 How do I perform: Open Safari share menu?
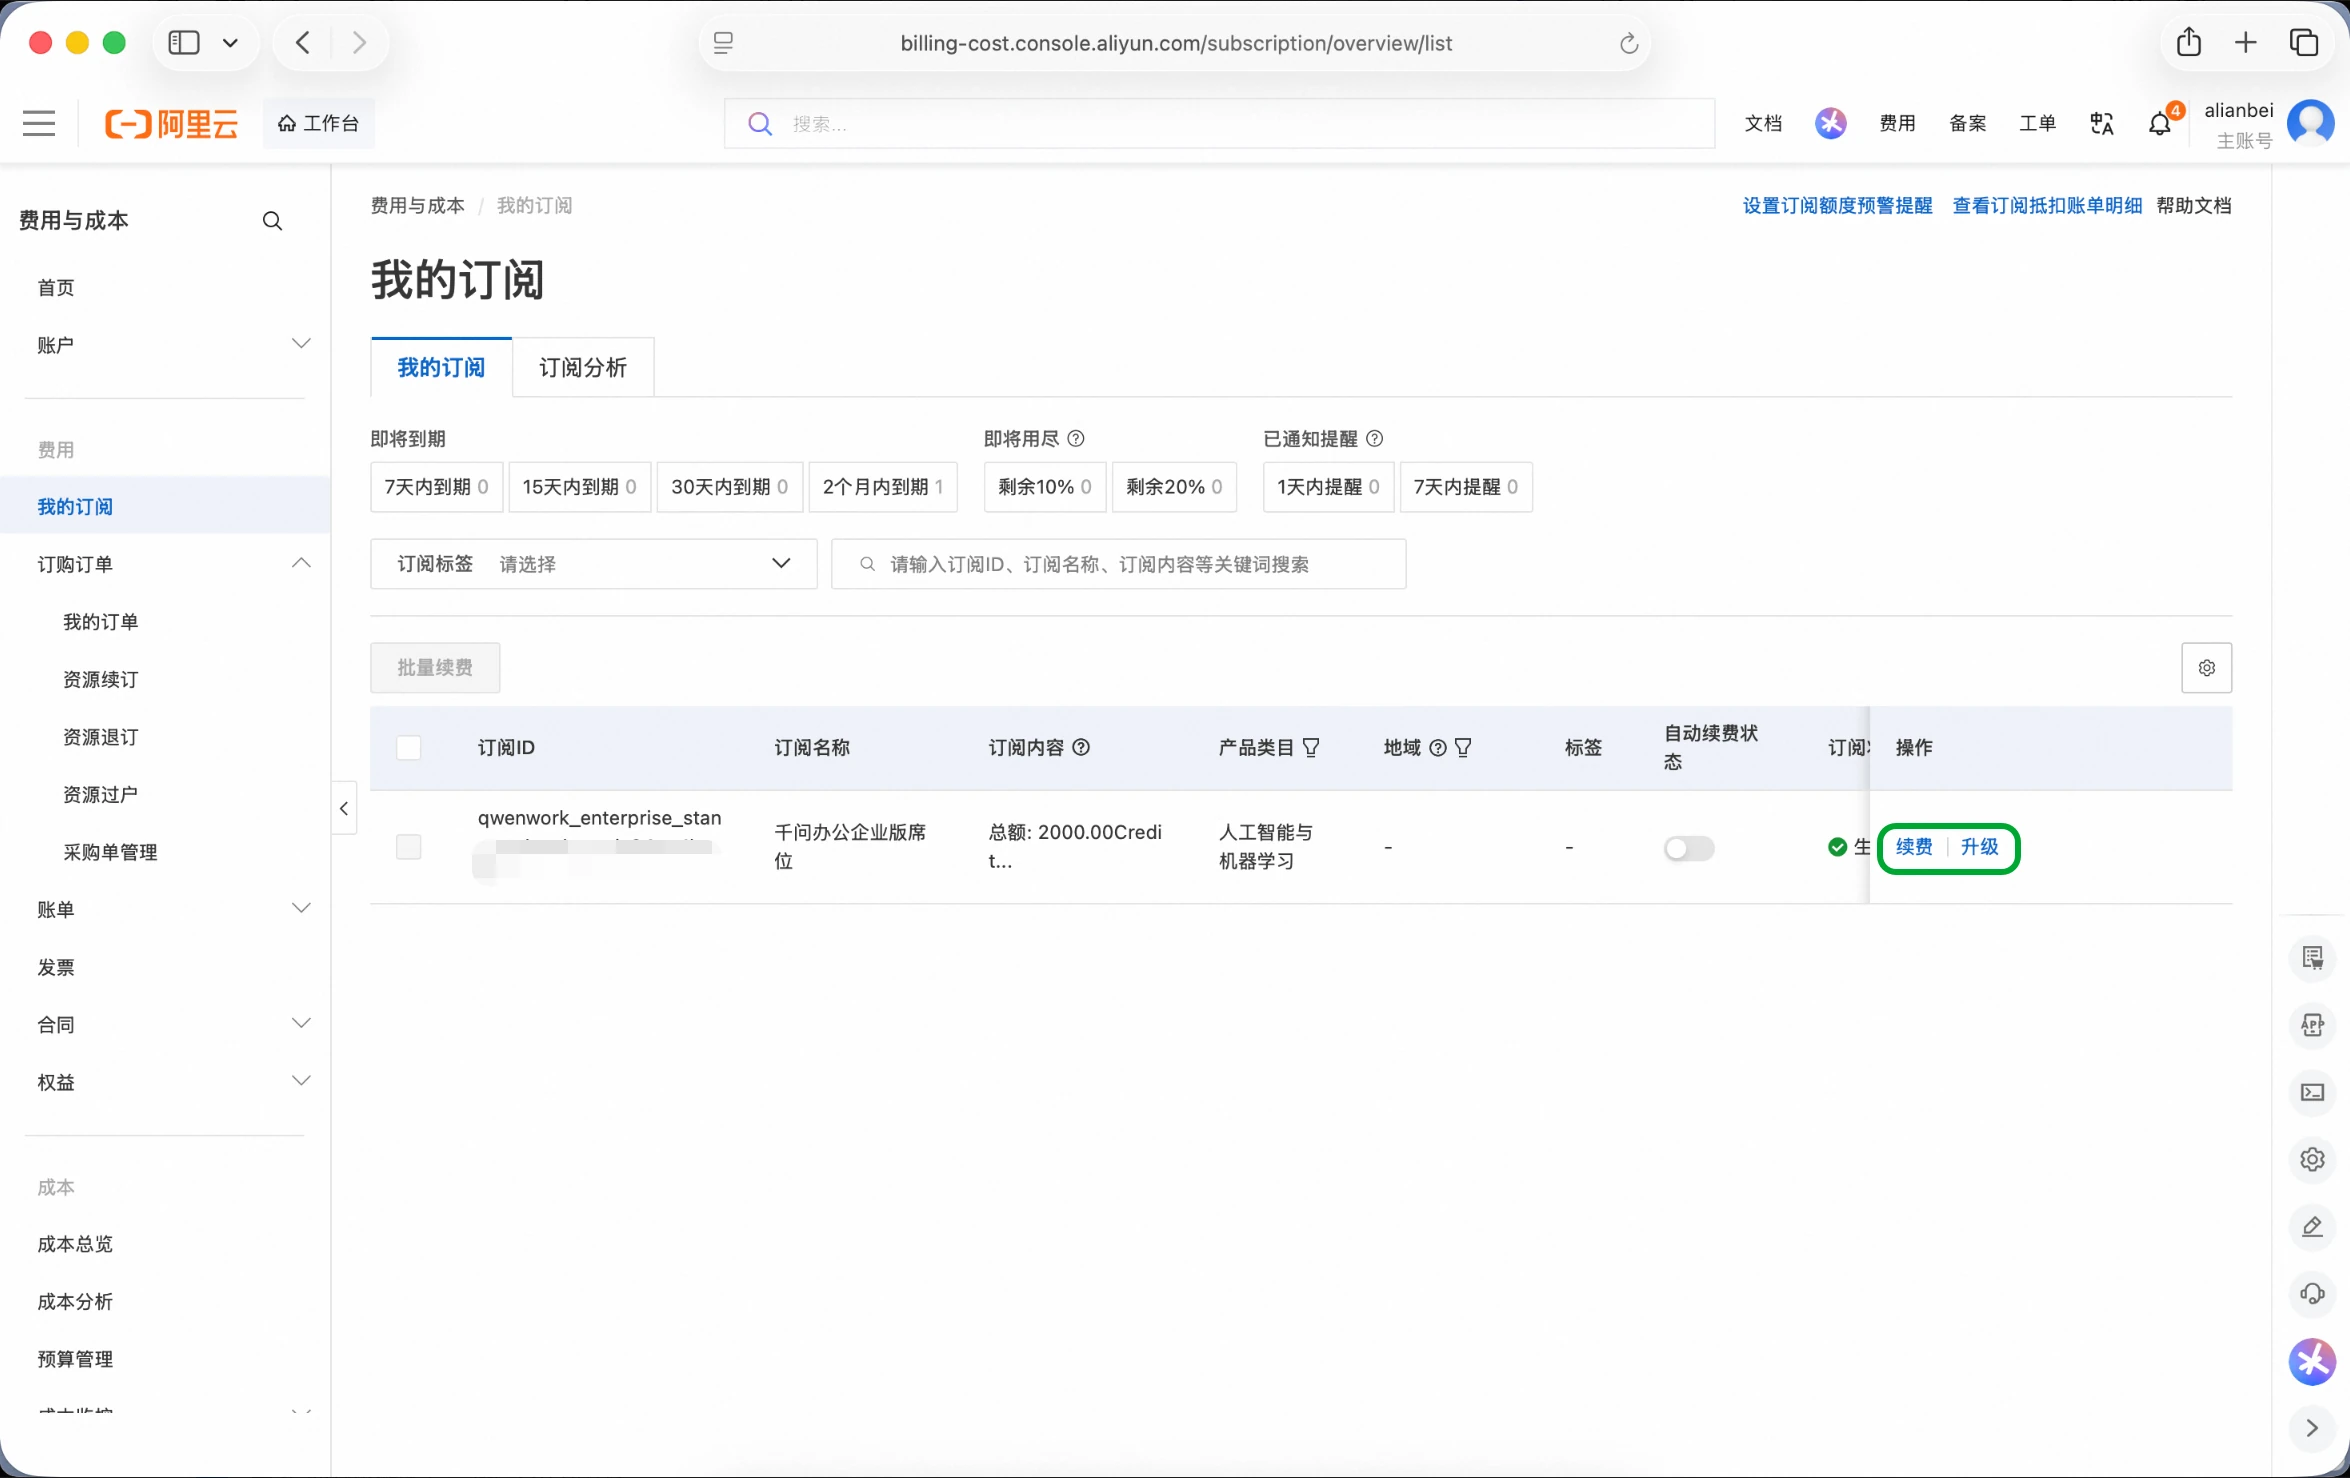2188,42
